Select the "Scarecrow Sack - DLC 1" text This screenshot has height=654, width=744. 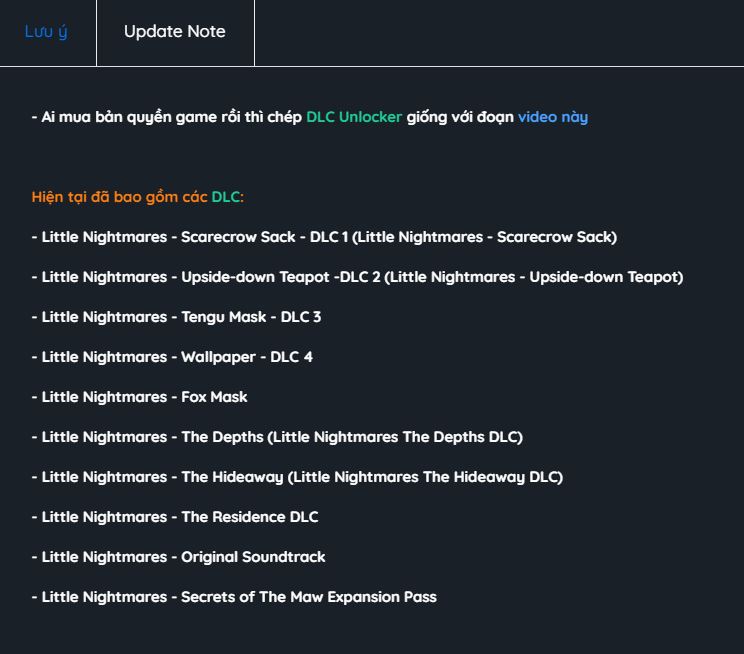(264, 237)
